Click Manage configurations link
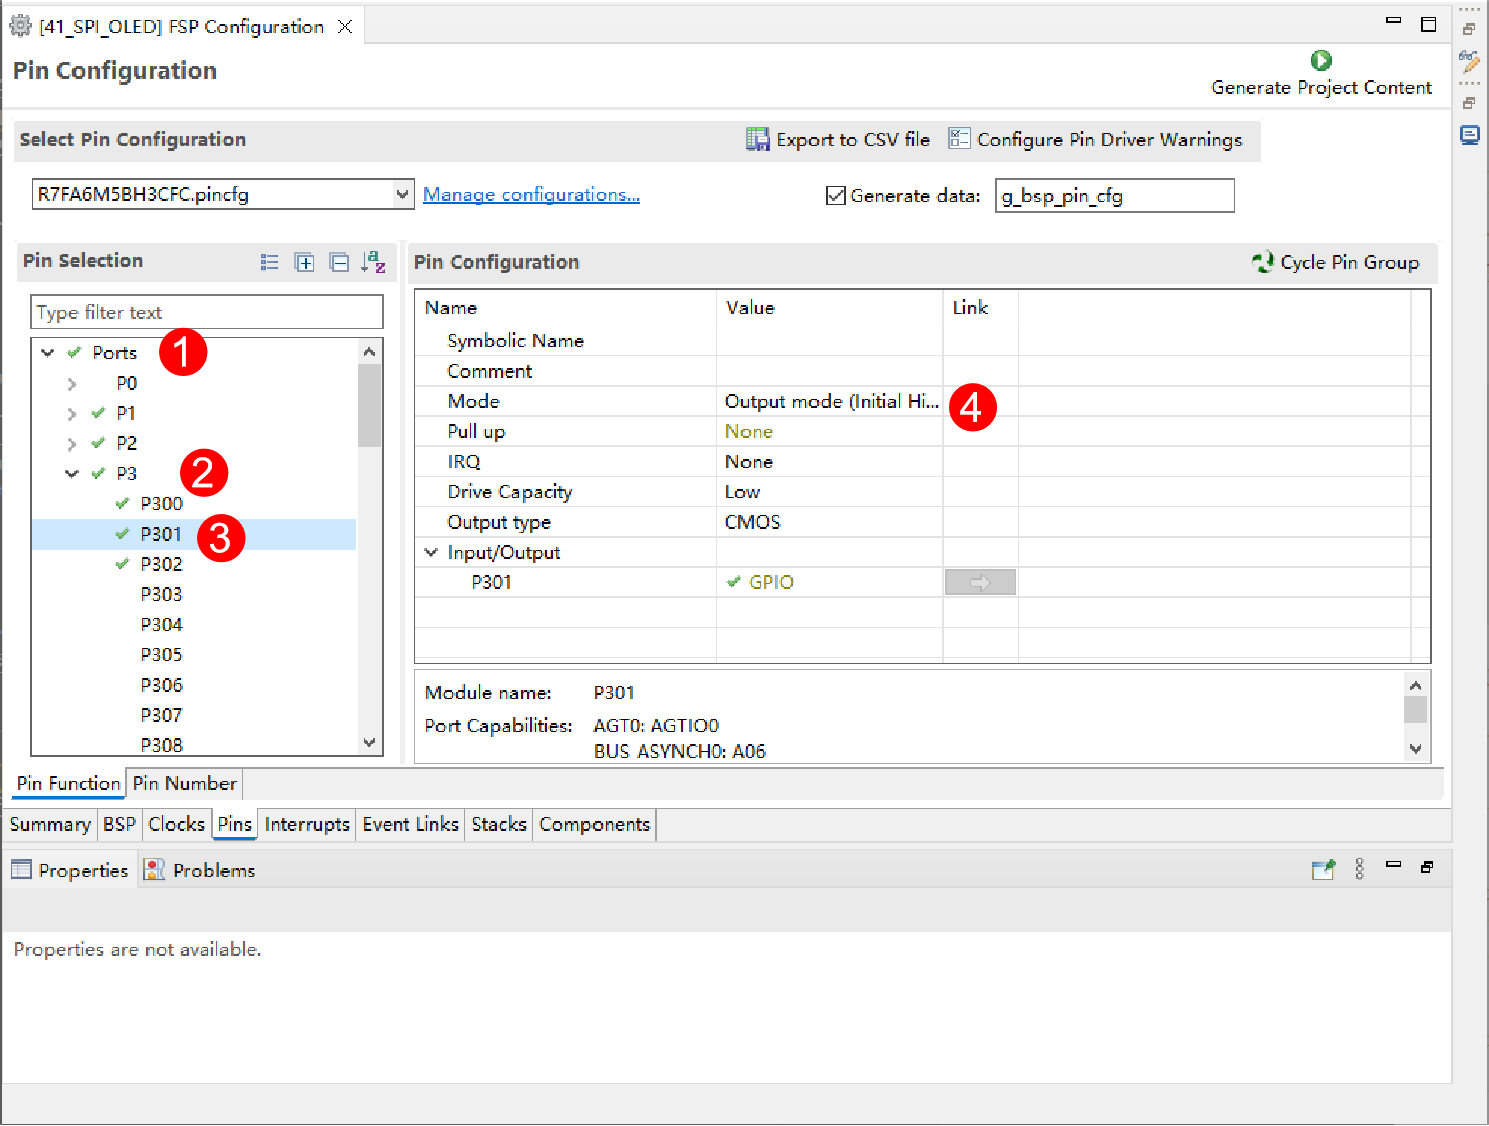This screenshot has width=1489, height=1126. (x=531, y=195)
